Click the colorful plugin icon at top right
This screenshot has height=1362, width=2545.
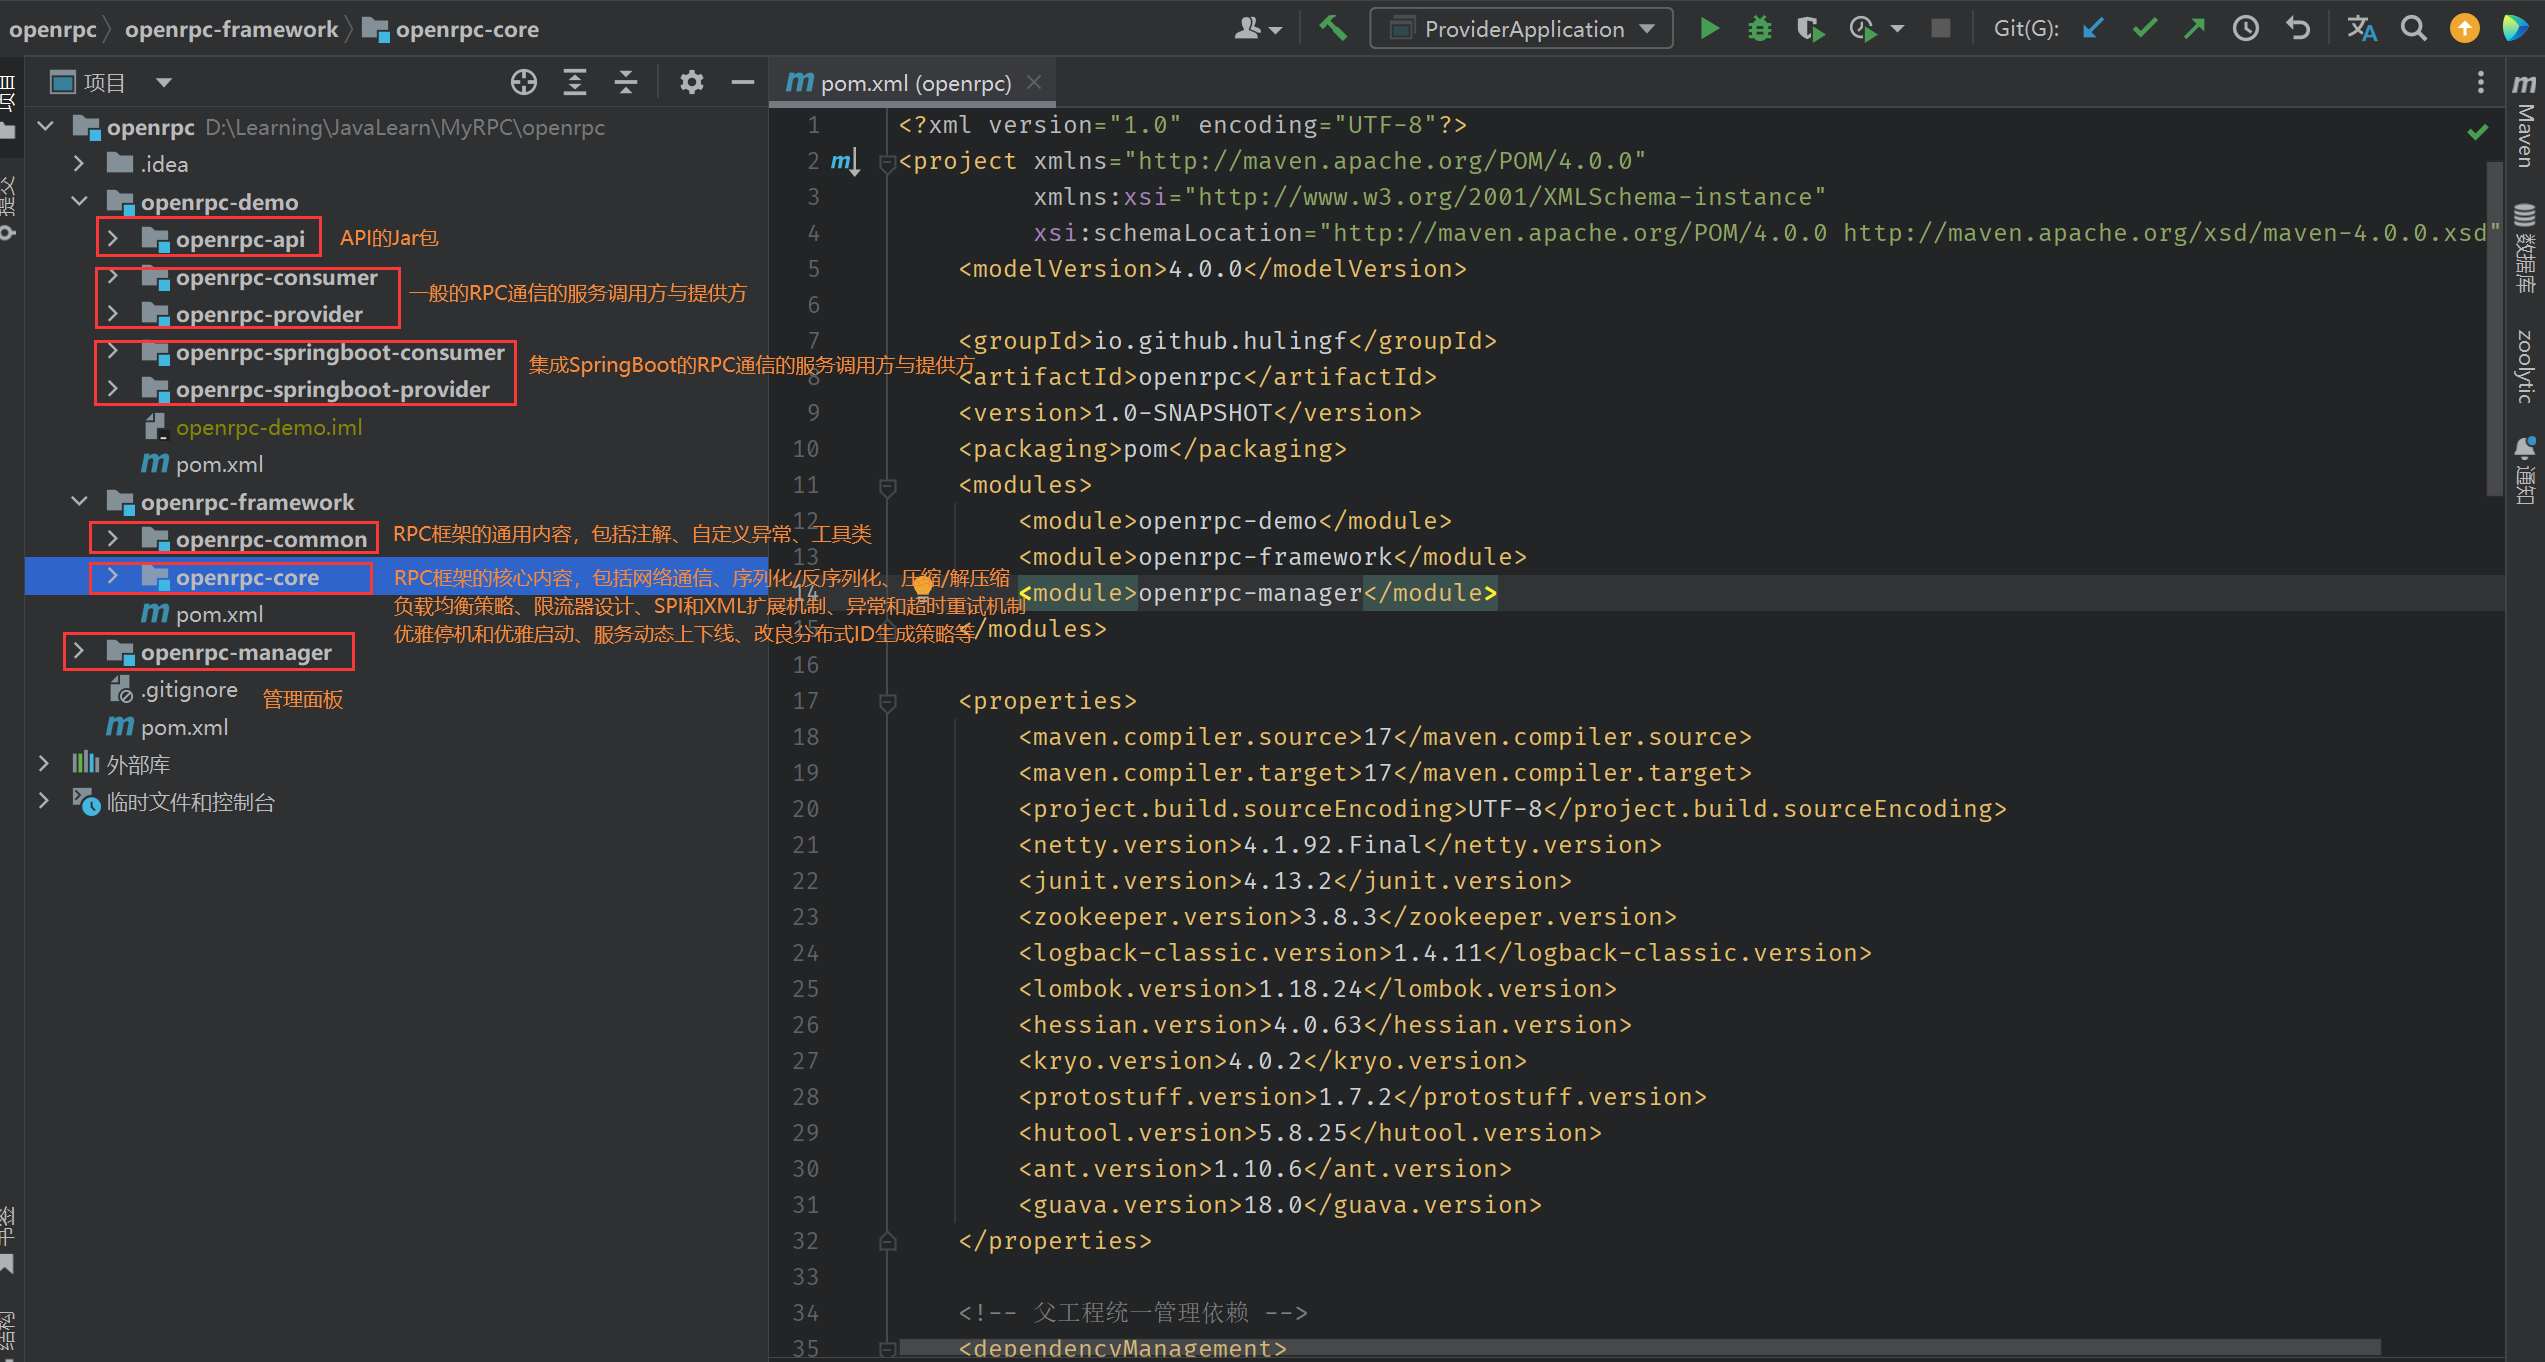pyautogui.click(x=2514, y=28)
